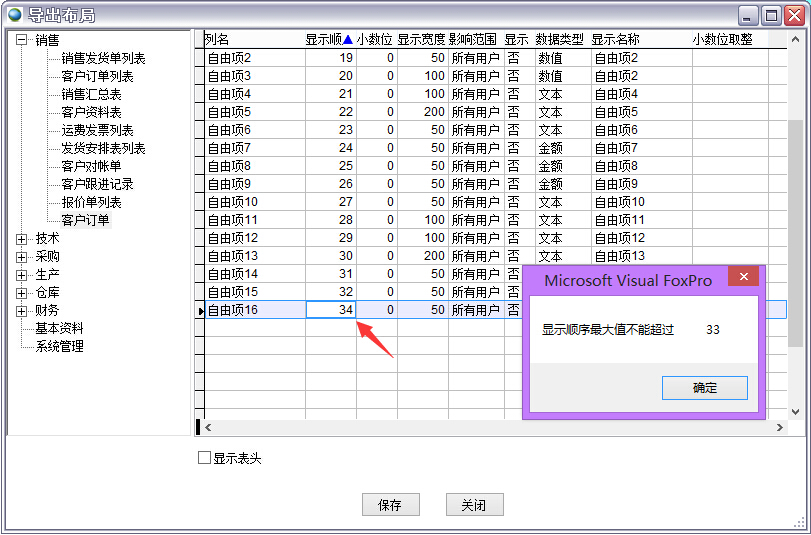Enable the 显示表头 checkbox
Screen dimensions: 811x535
205,458
